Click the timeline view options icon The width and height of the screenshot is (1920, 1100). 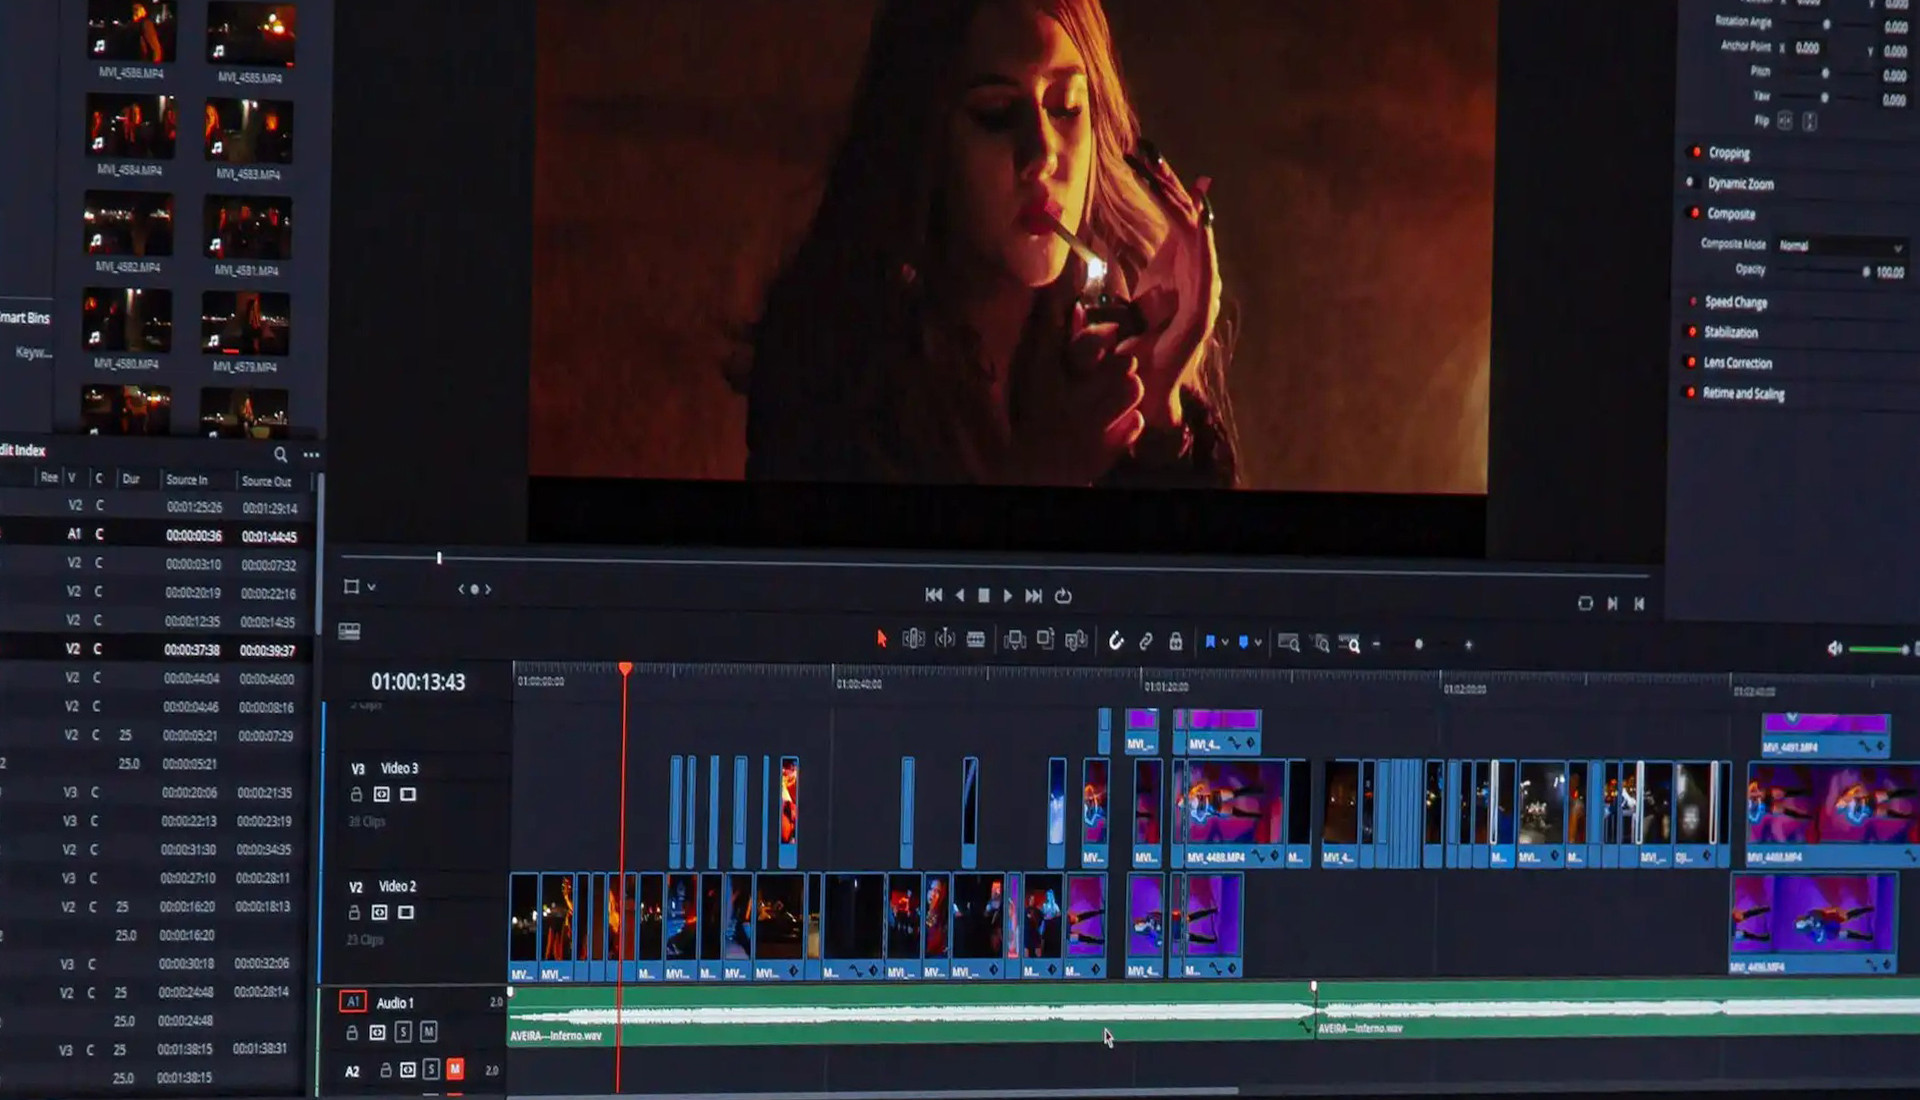pos(349,631)
